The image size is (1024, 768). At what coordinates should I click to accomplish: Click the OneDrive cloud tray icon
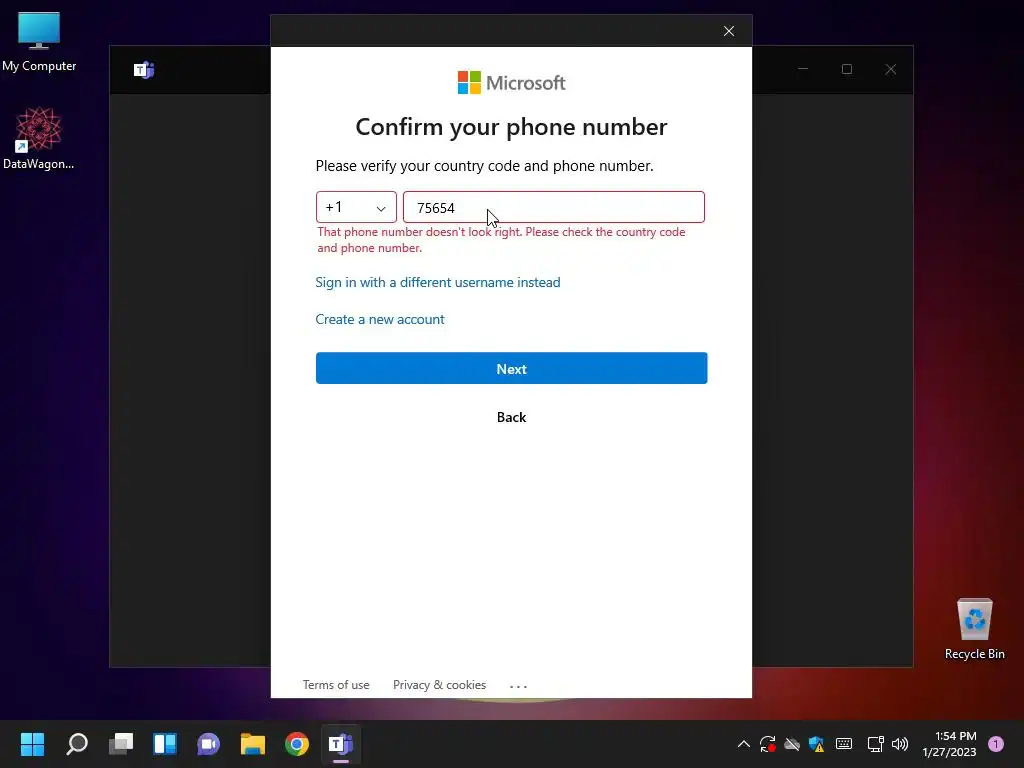pos(792,744)
